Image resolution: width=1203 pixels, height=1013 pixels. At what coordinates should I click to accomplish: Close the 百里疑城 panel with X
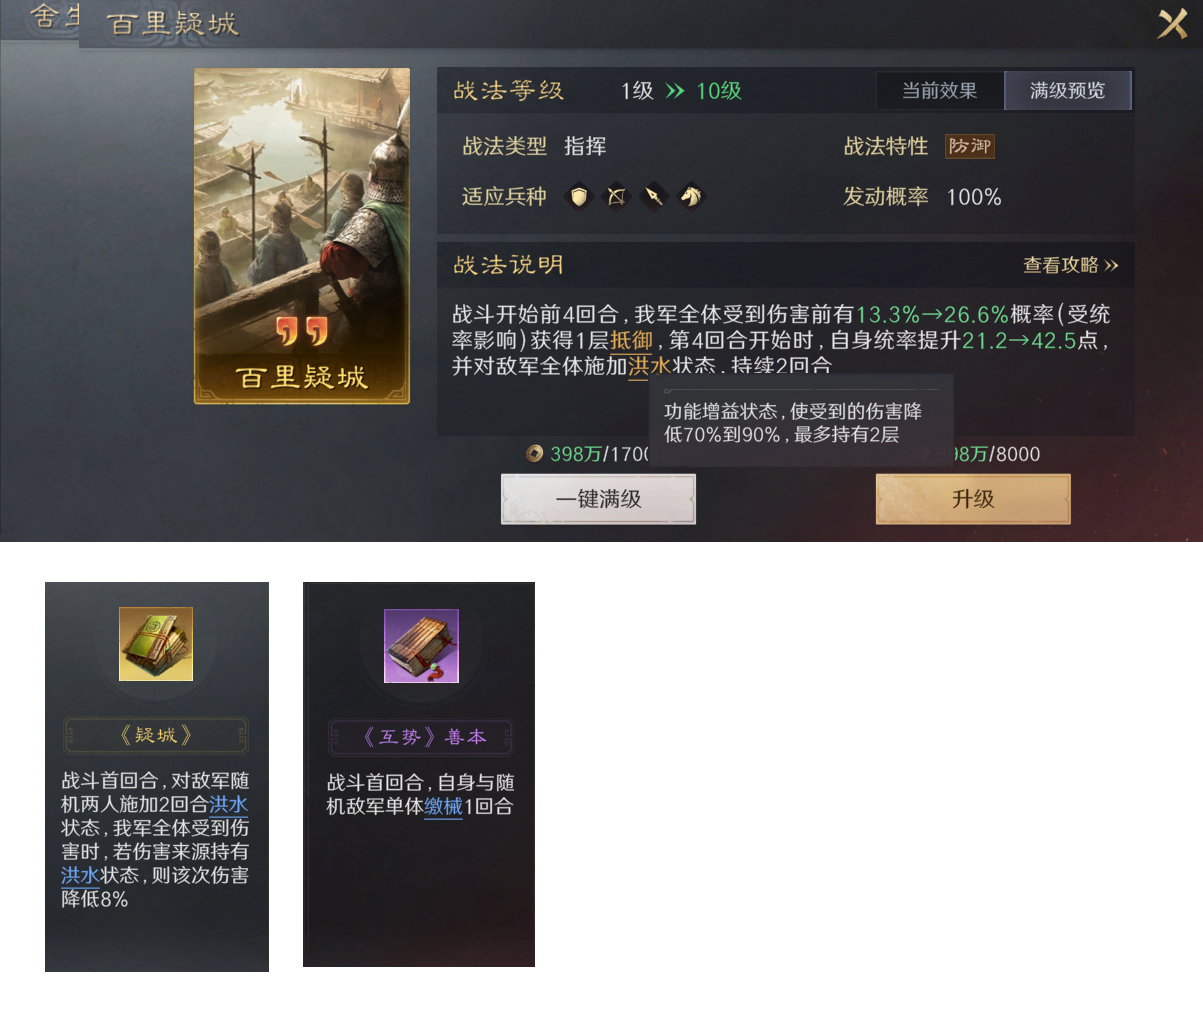coord(1172,23)
